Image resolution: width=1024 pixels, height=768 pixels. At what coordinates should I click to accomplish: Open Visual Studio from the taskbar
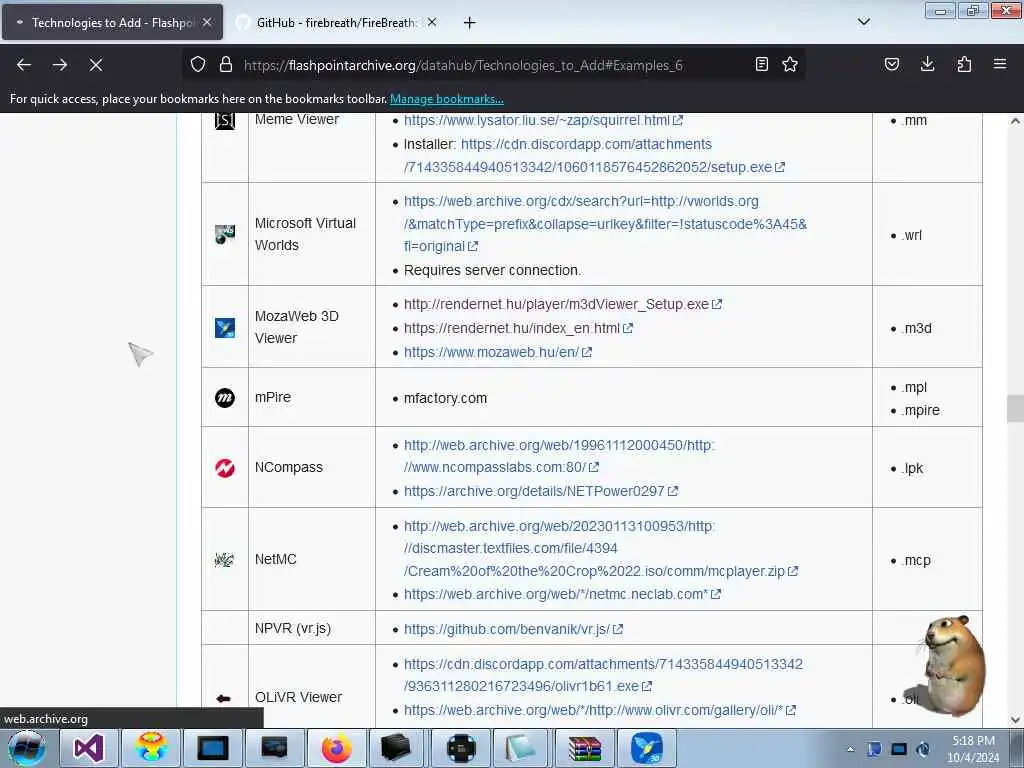pos(89,748)
